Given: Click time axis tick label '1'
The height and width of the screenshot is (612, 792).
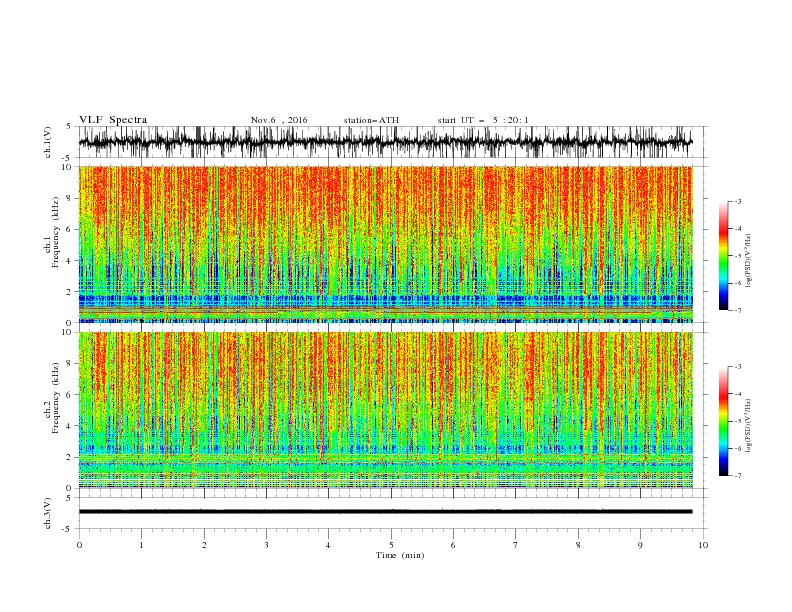Looking at the screenshot, I should pyautogui.click(x=141, y=545).
